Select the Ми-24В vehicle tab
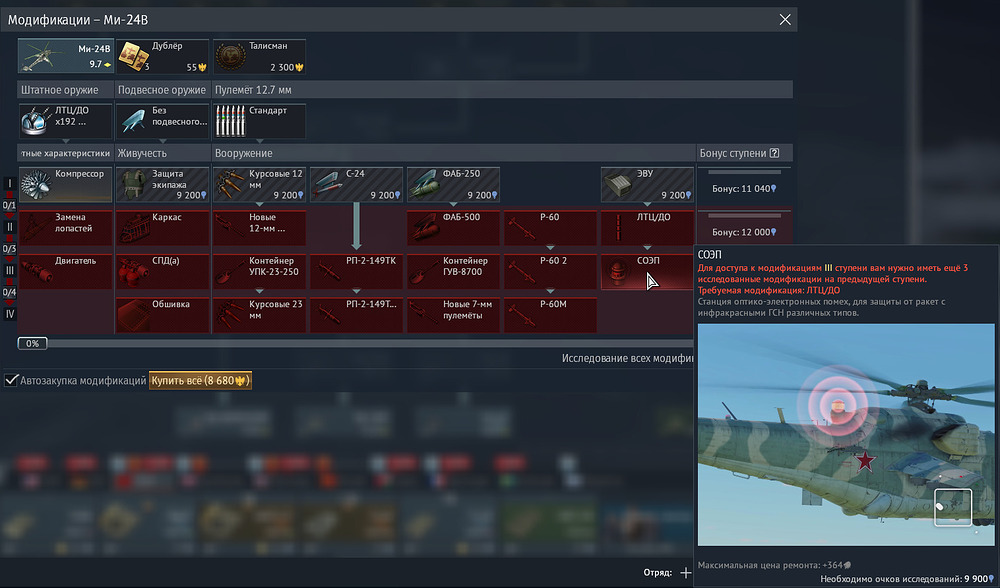The height and width of the screenshot is (588, 1000). [x=65, y=56]
